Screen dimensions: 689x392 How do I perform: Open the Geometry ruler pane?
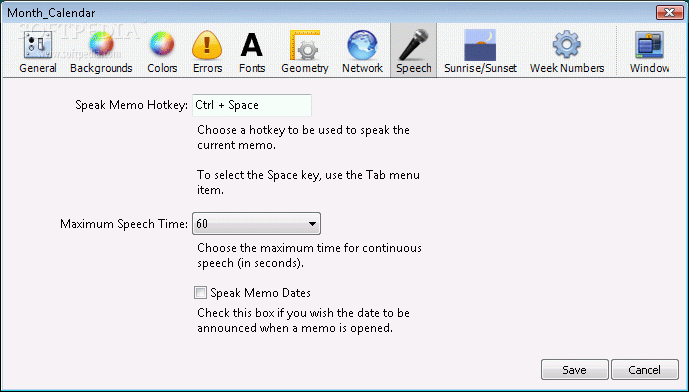click(305, 51)
